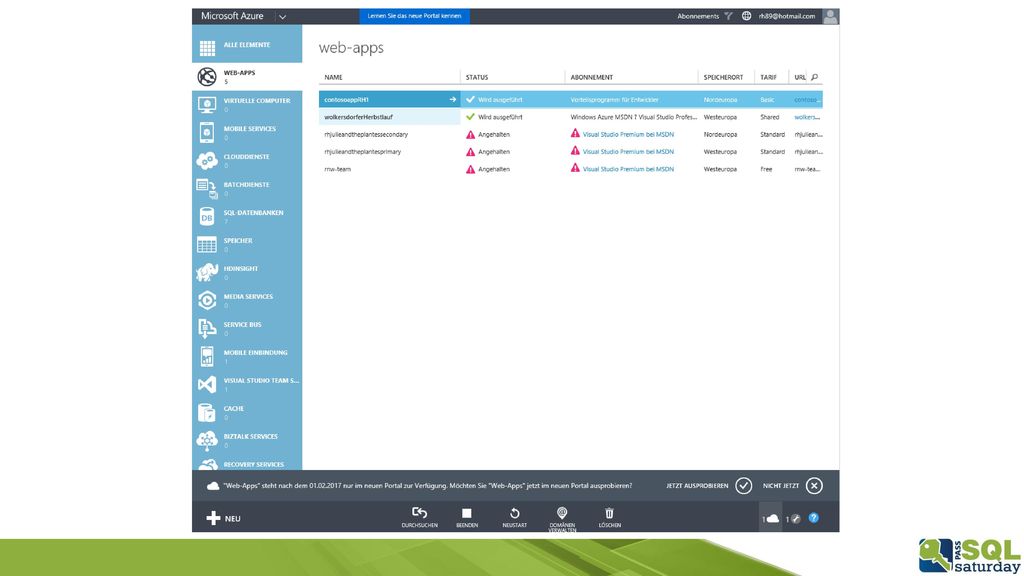Go to Service Bus
The height and width of the screenshot is (576, 1024).
[x=247, y=328]
